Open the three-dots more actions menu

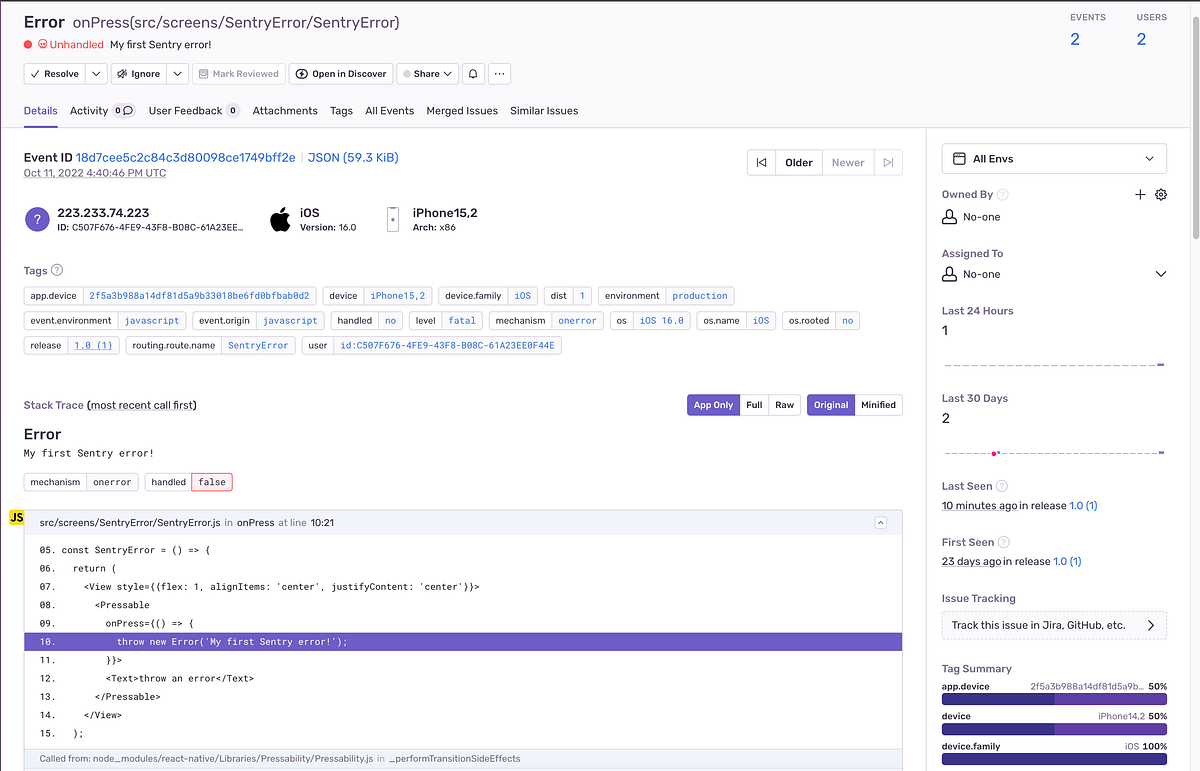coord(500,74)
